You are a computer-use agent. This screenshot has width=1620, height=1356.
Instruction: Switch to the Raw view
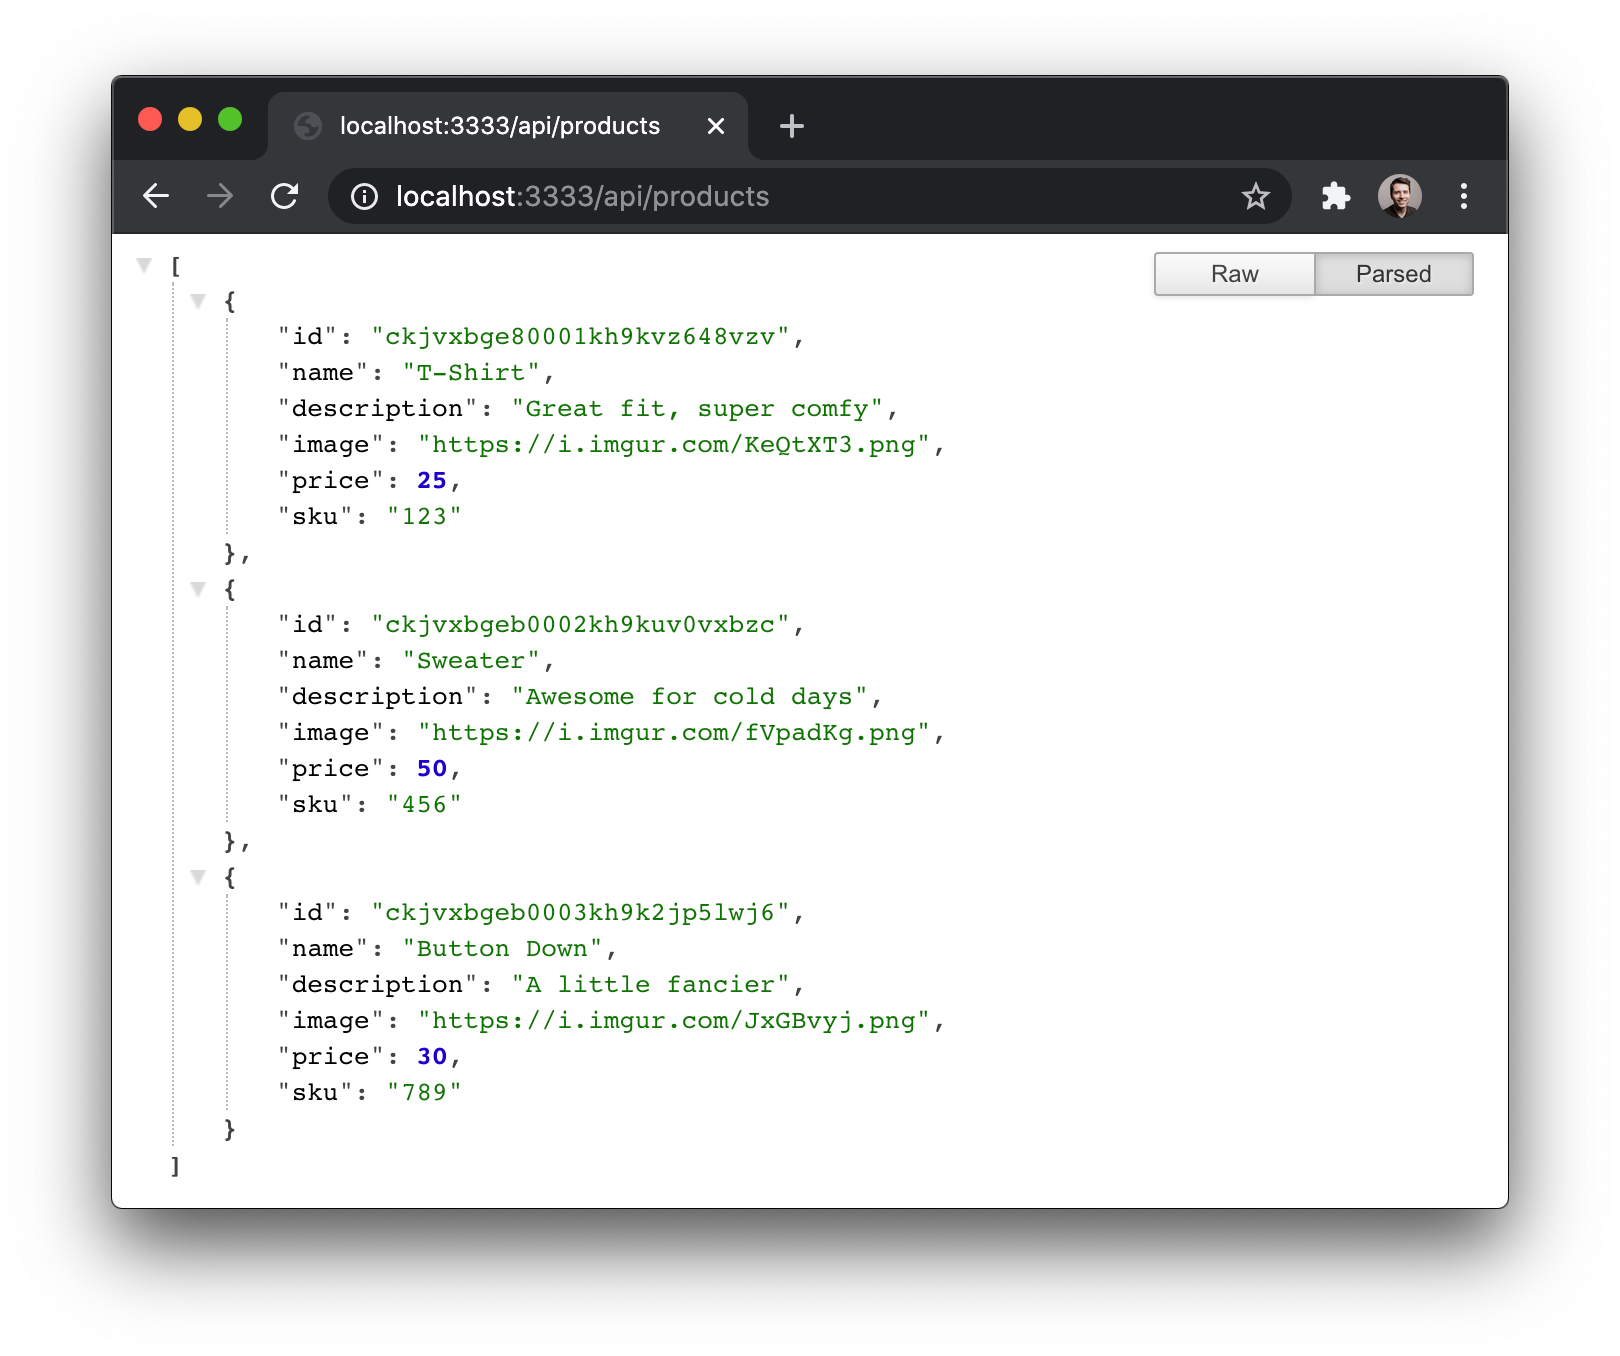(1233, 273)
